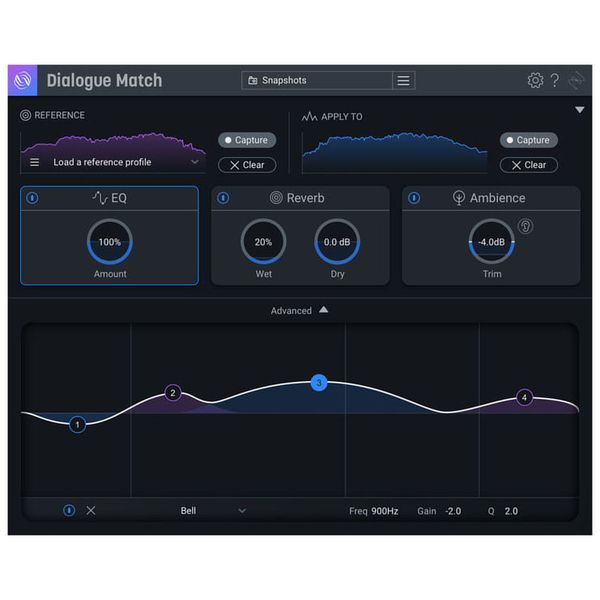The width and height of the screenshot is (600, 600).
Task: Select EQ node 1
Action: [x=77, y=425]
